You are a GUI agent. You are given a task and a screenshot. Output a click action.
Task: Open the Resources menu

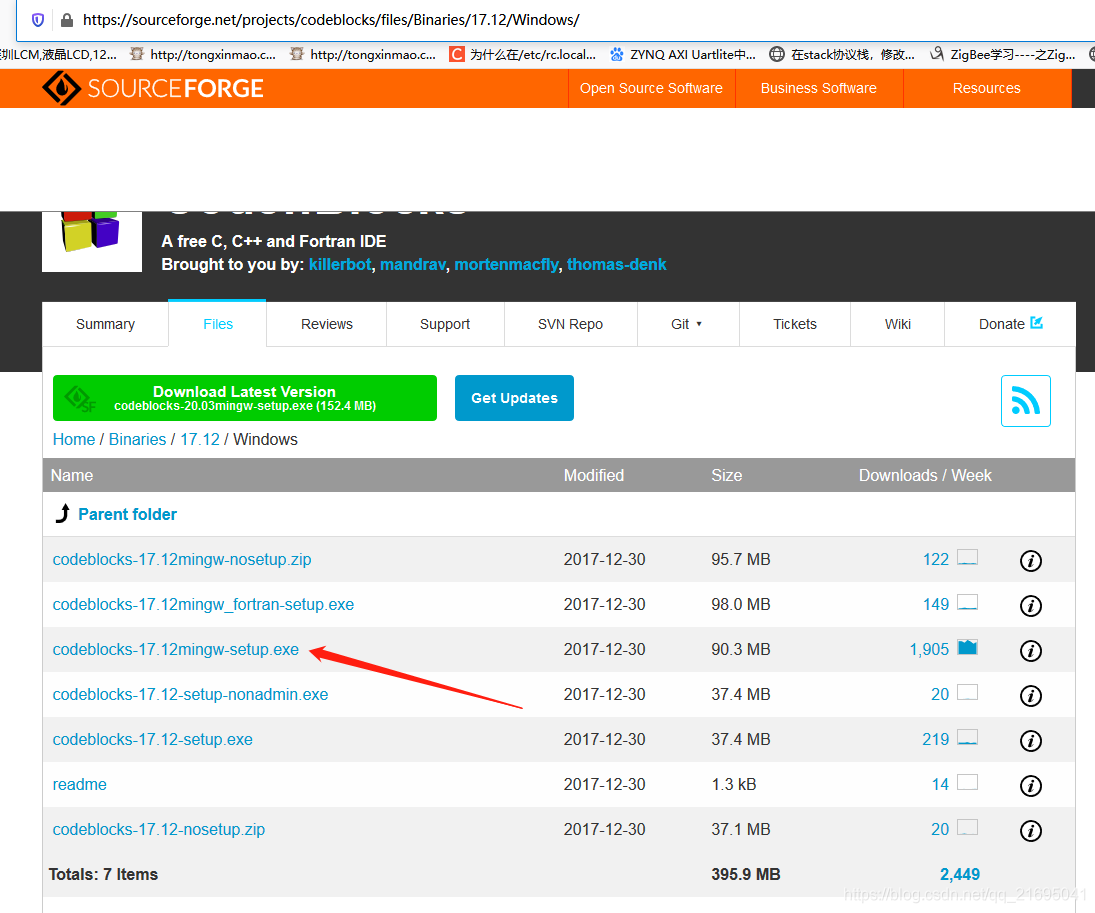pos(986,88)
